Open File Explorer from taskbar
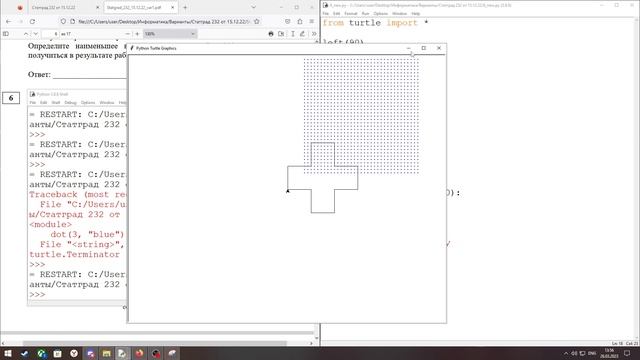The image size is (640, 360). (107, 353)
